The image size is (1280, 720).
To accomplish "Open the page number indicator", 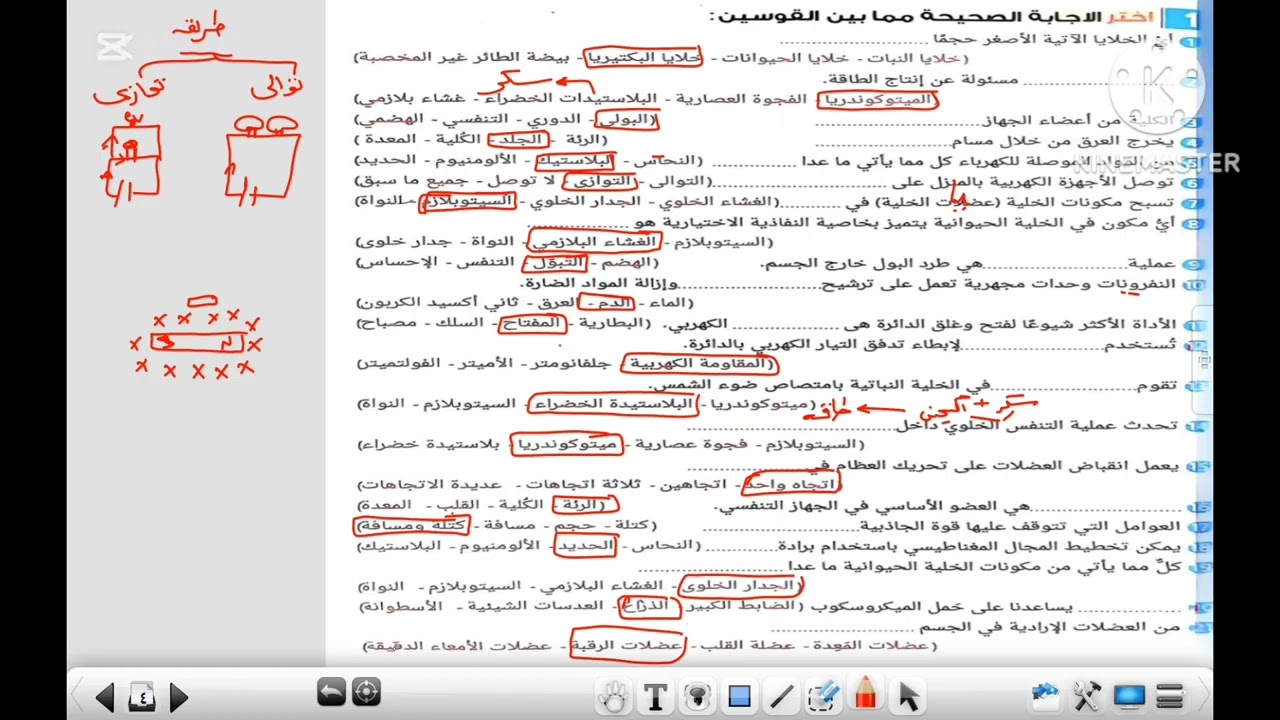I will coord(142,697).
